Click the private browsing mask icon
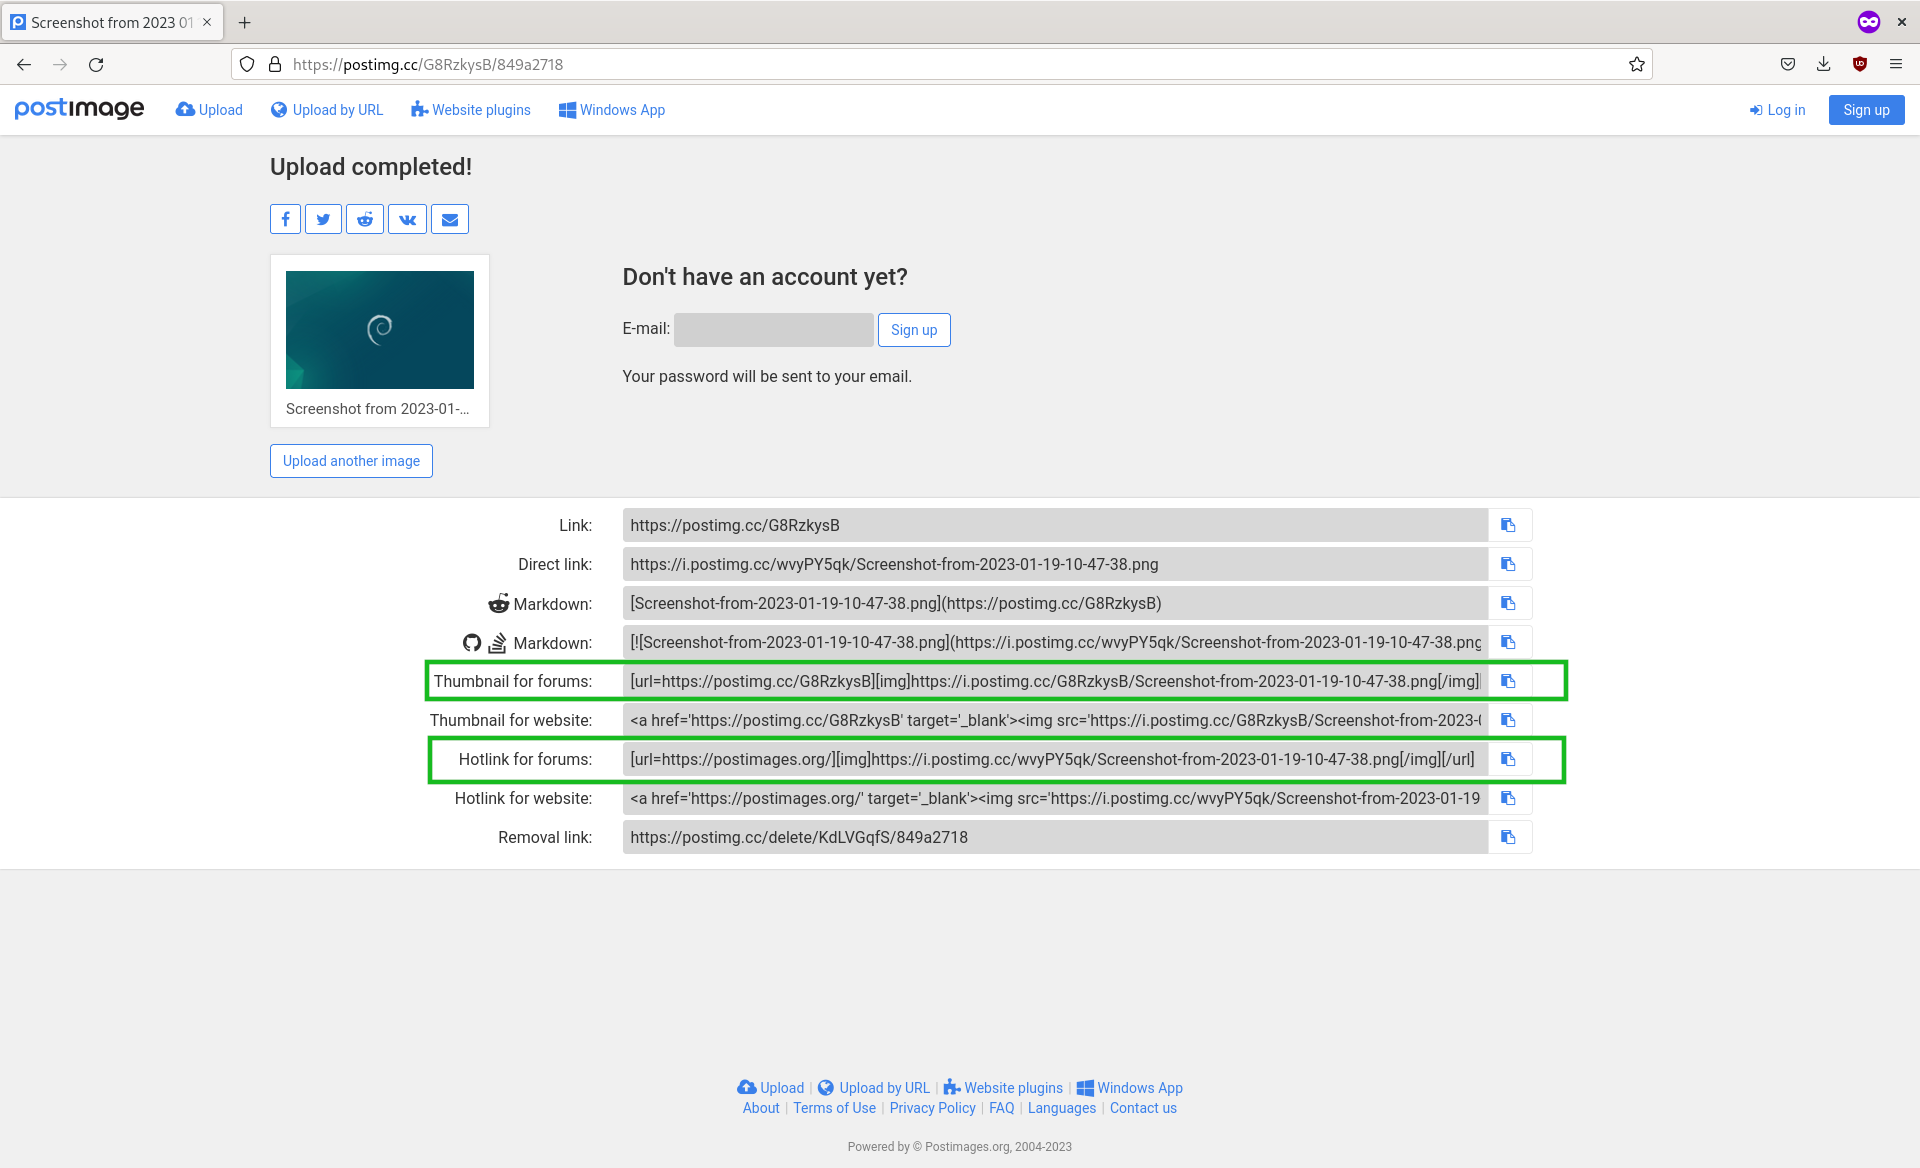1920x1168 pixels. [x=1869, y=22]
